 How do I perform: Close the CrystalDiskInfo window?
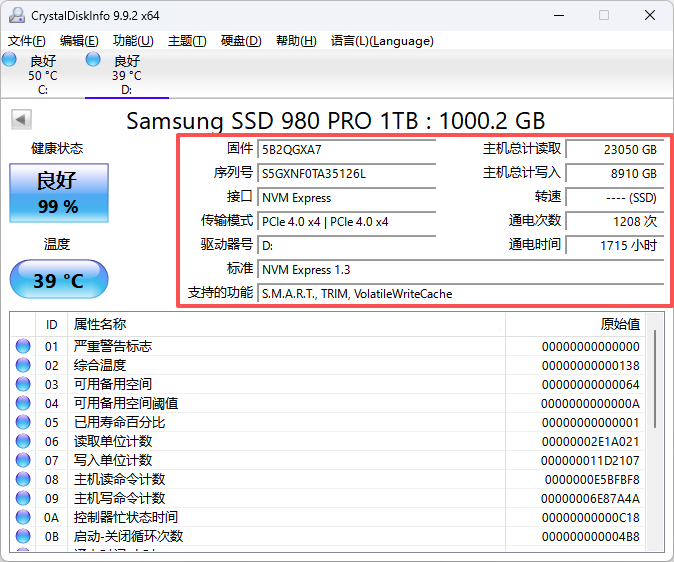click(650, 15)
